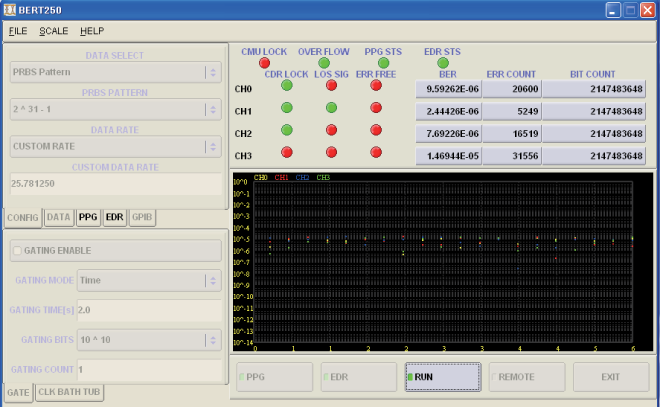Viewport: 660px width, 407px height.
Task: Click the EXIT button
Action: (x=611, y=377)
